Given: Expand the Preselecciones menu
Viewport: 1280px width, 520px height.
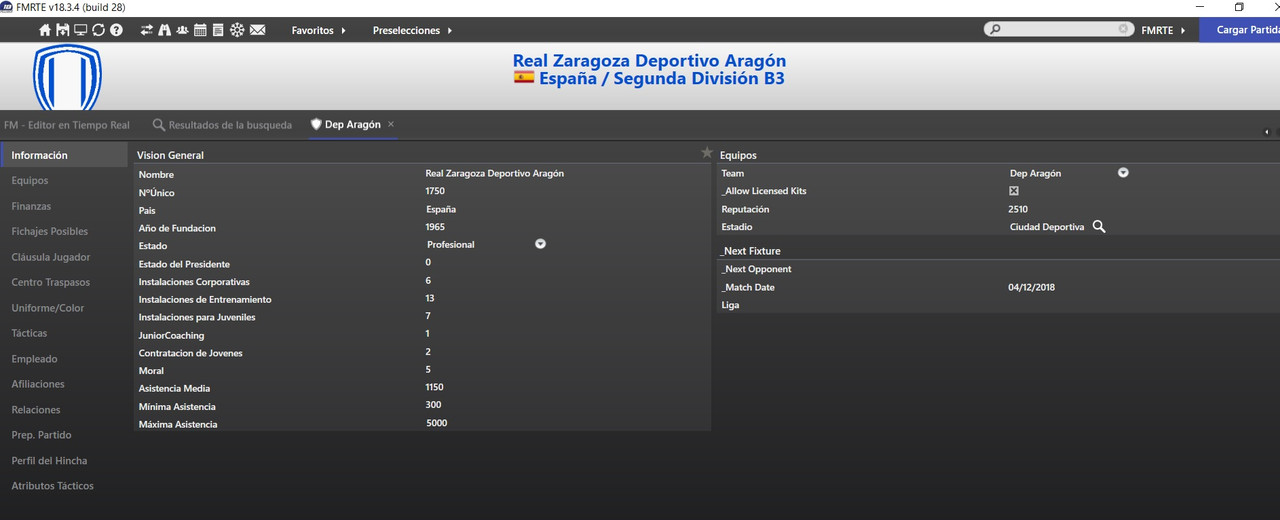Looking at the screenshot, I should click(412, 31).
